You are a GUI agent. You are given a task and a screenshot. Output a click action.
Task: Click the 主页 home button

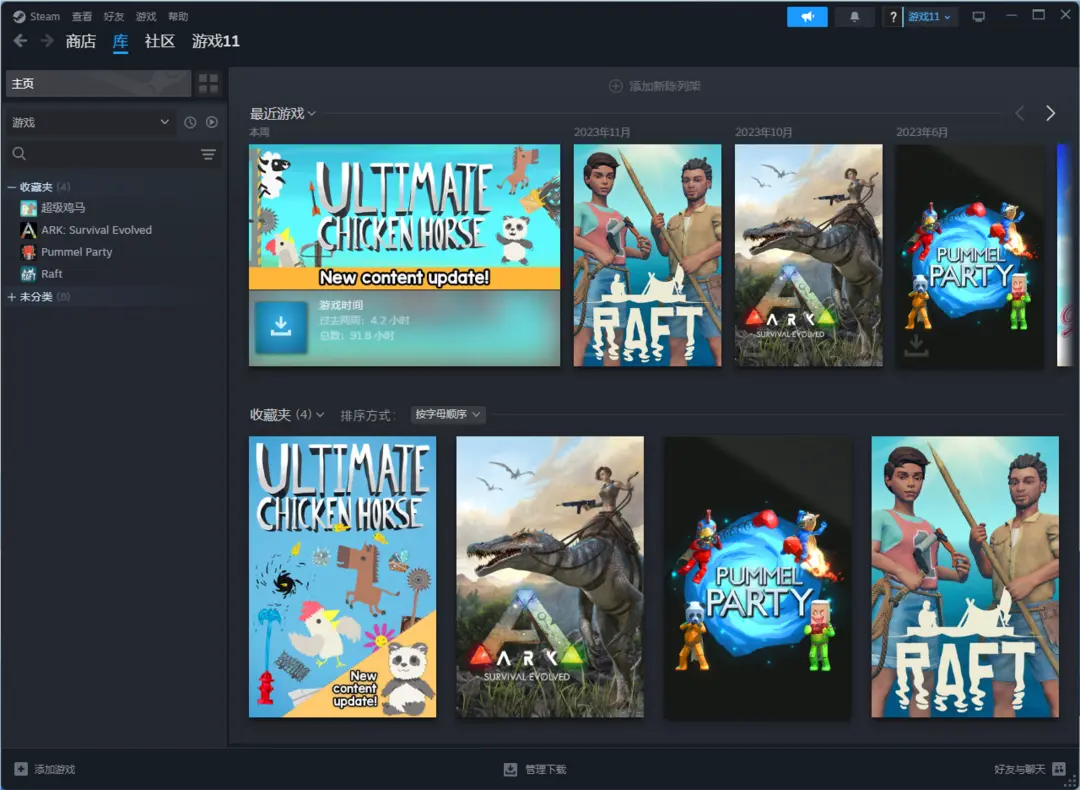tap(98, 83)
